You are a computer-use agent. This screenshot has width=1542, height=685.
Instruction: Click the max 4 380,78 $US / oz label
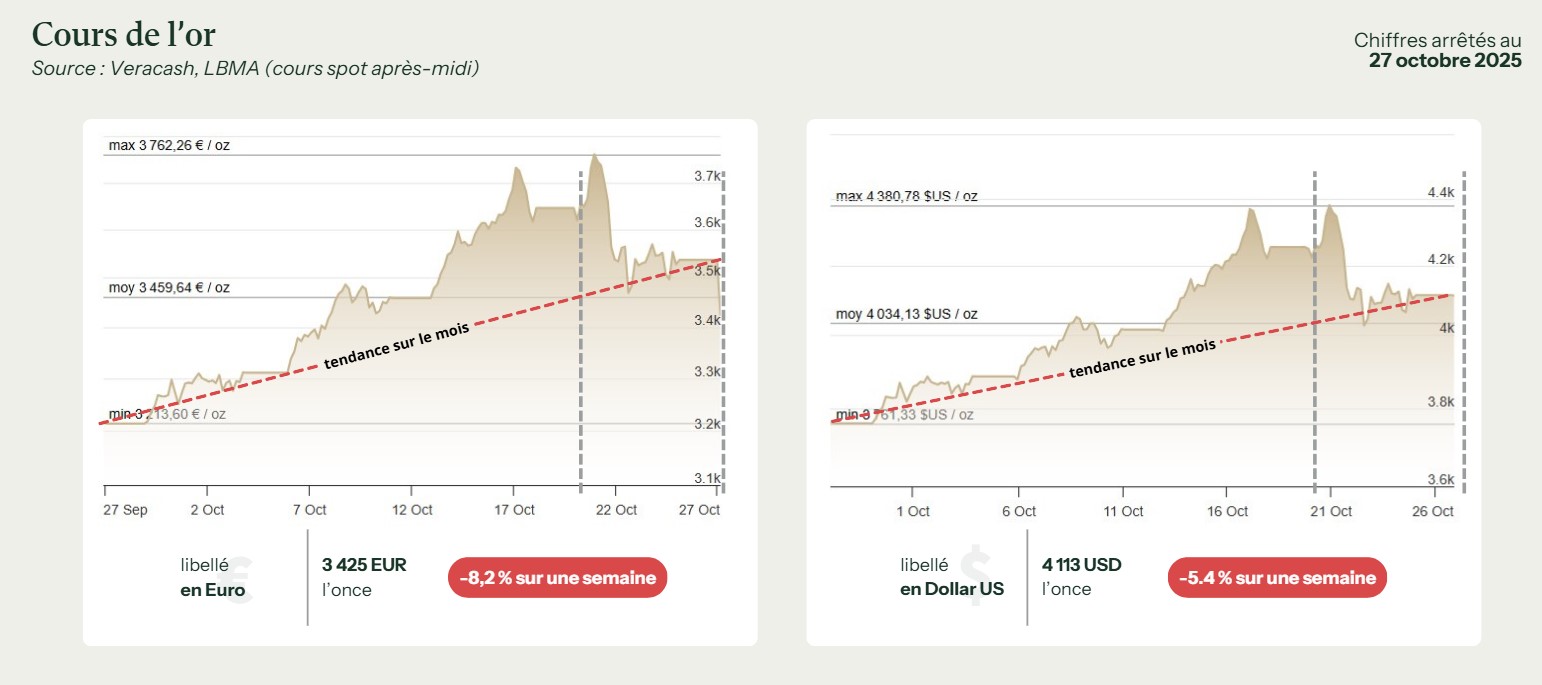point(906,196)
